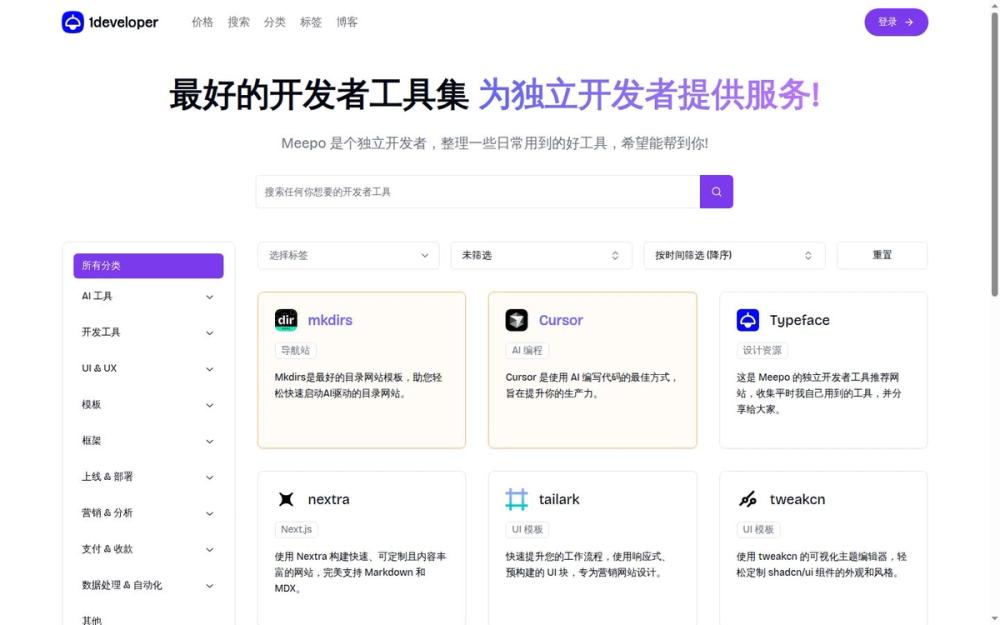
Task: Open the Typeface title link
Action: (x=800, y=320)
